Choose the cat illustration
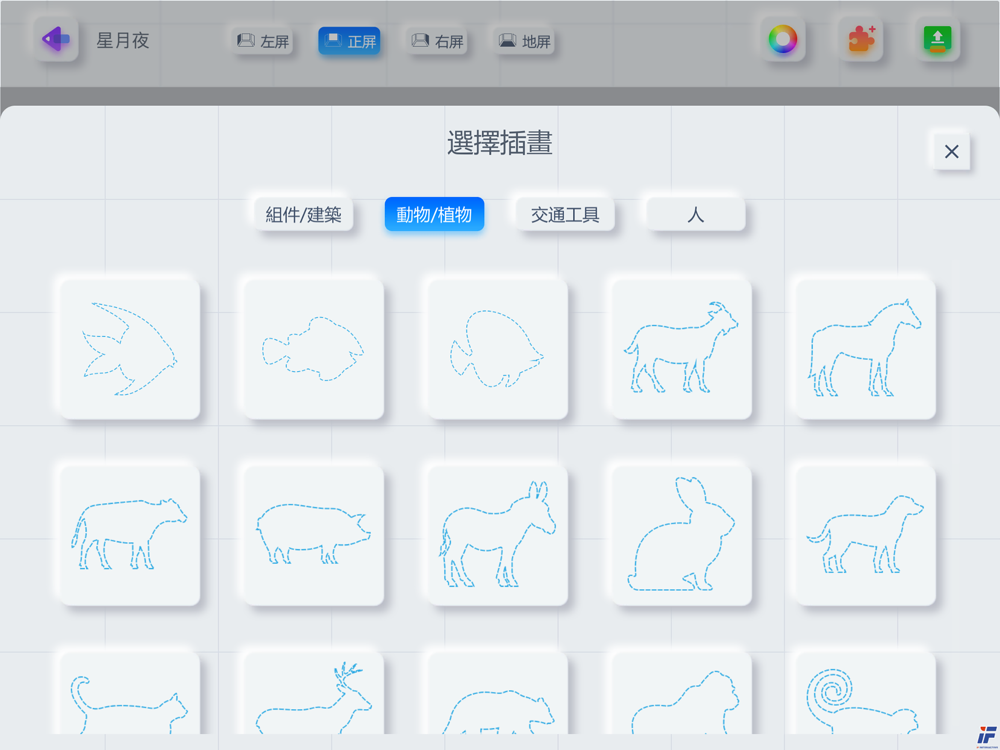Viewport: 1000px width, 750px height. [x=129, y=695]
